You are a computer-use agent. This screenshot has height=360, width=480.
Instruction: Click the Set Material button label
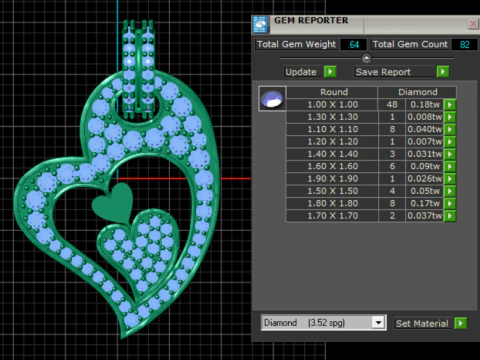422,323
